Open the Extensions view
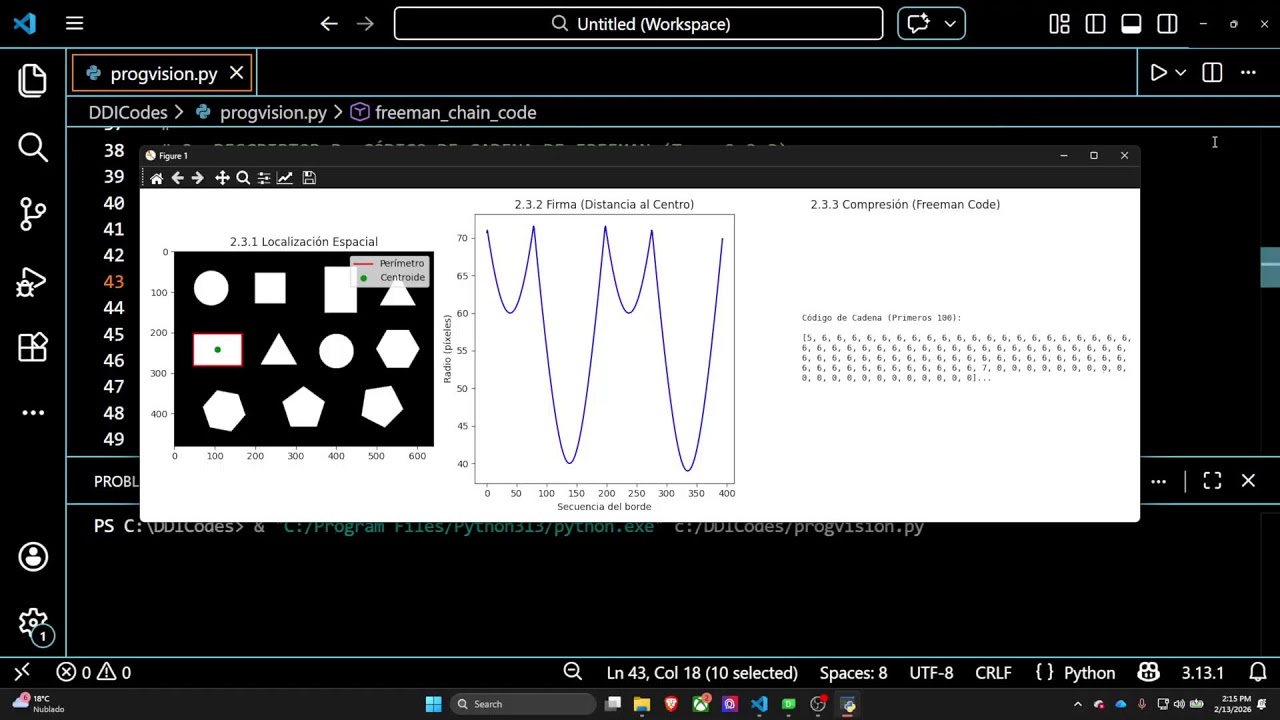The image size is (1280, 720). point(33,347)
